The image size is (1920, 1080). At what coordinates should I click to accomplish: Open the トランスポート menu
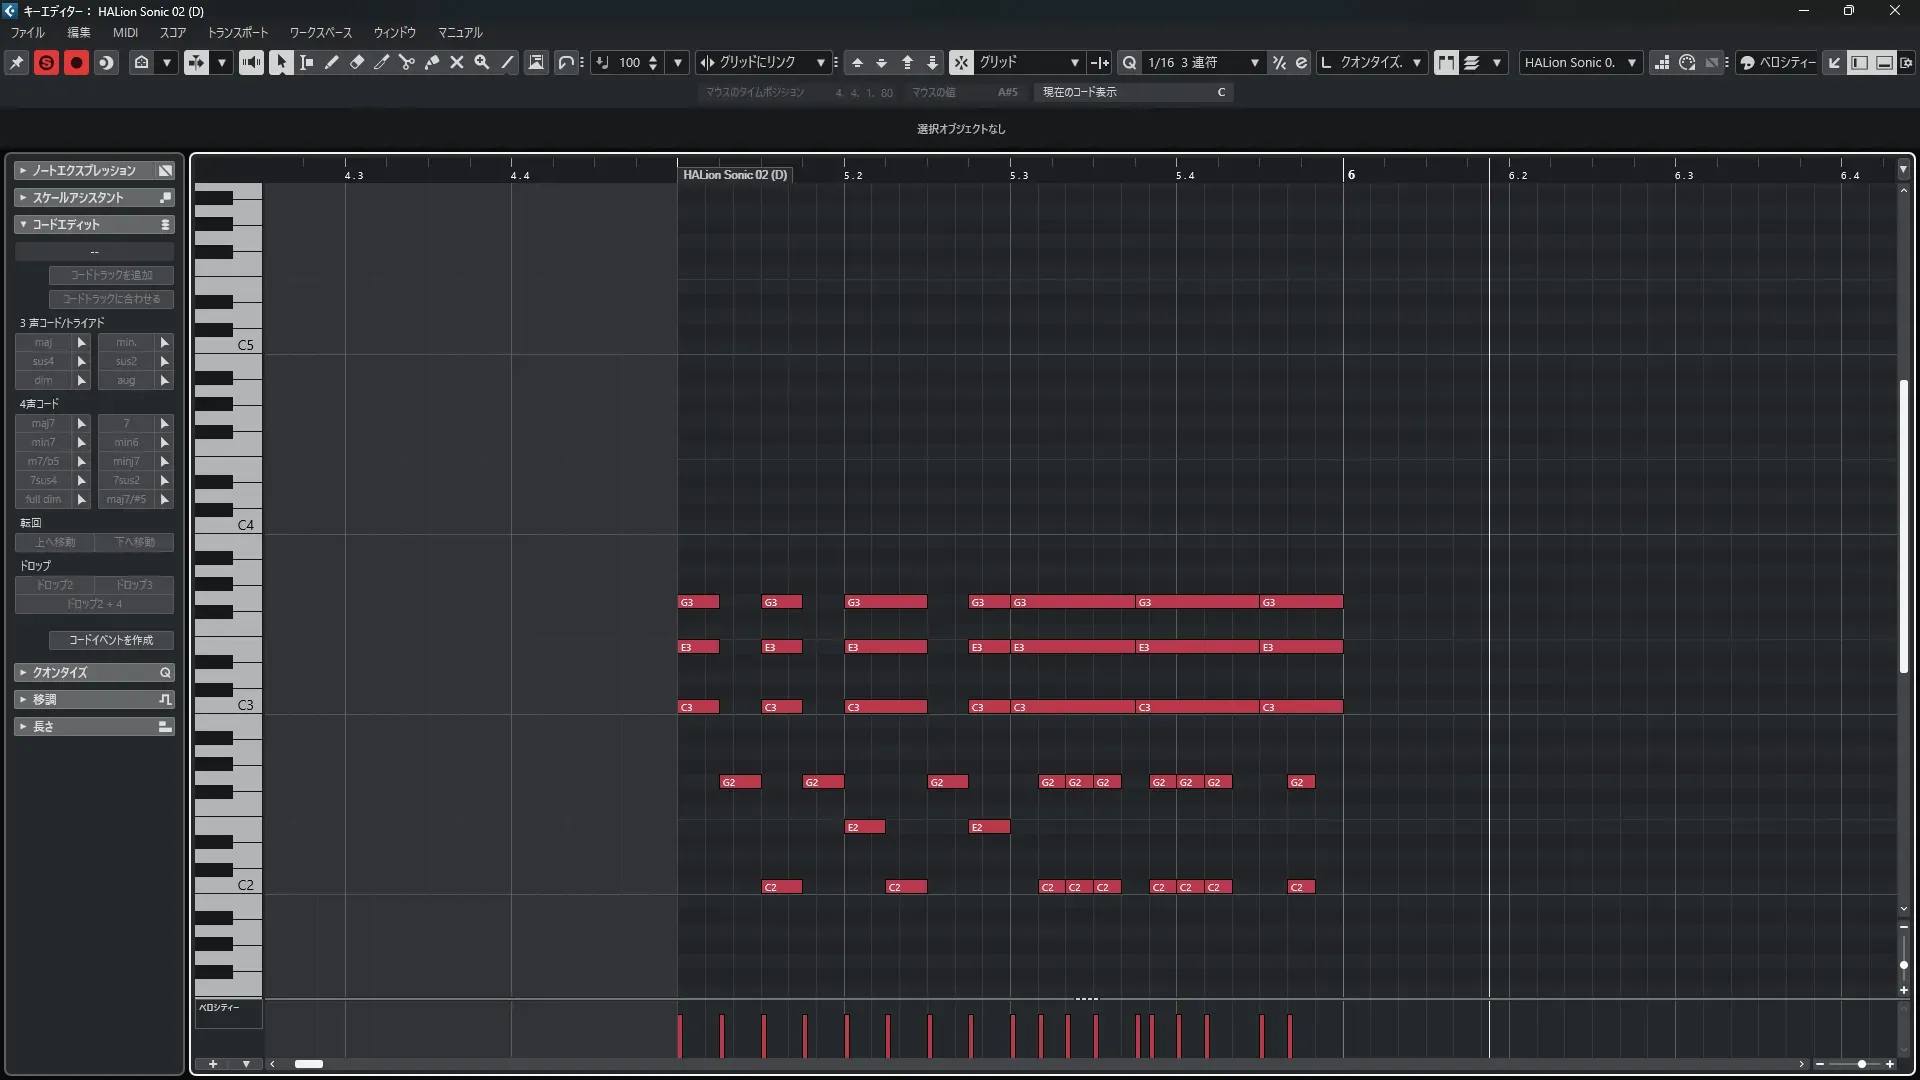(x=237, y=32)
